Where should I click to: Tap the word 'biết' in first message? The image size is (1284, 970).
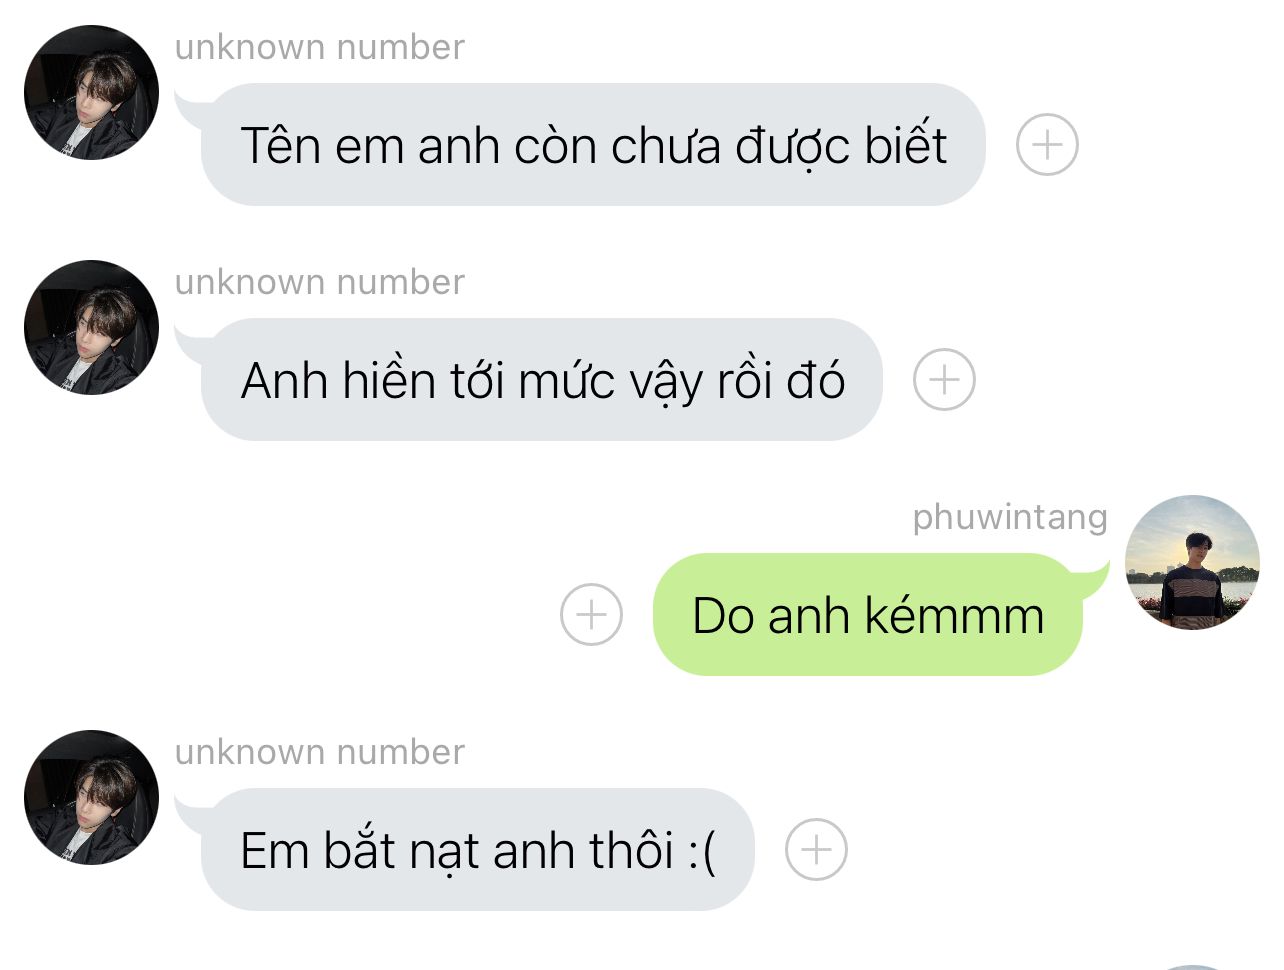click(x=906, y=144)
